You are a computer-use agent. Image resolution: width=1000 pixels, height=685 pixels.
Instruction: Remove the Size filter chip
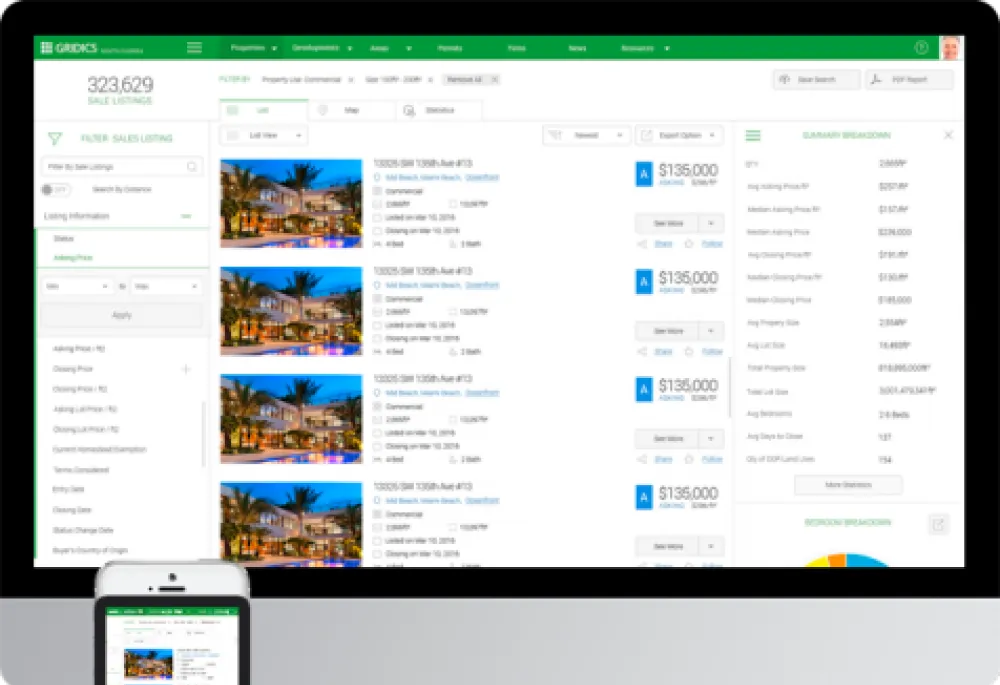(430, 80)
